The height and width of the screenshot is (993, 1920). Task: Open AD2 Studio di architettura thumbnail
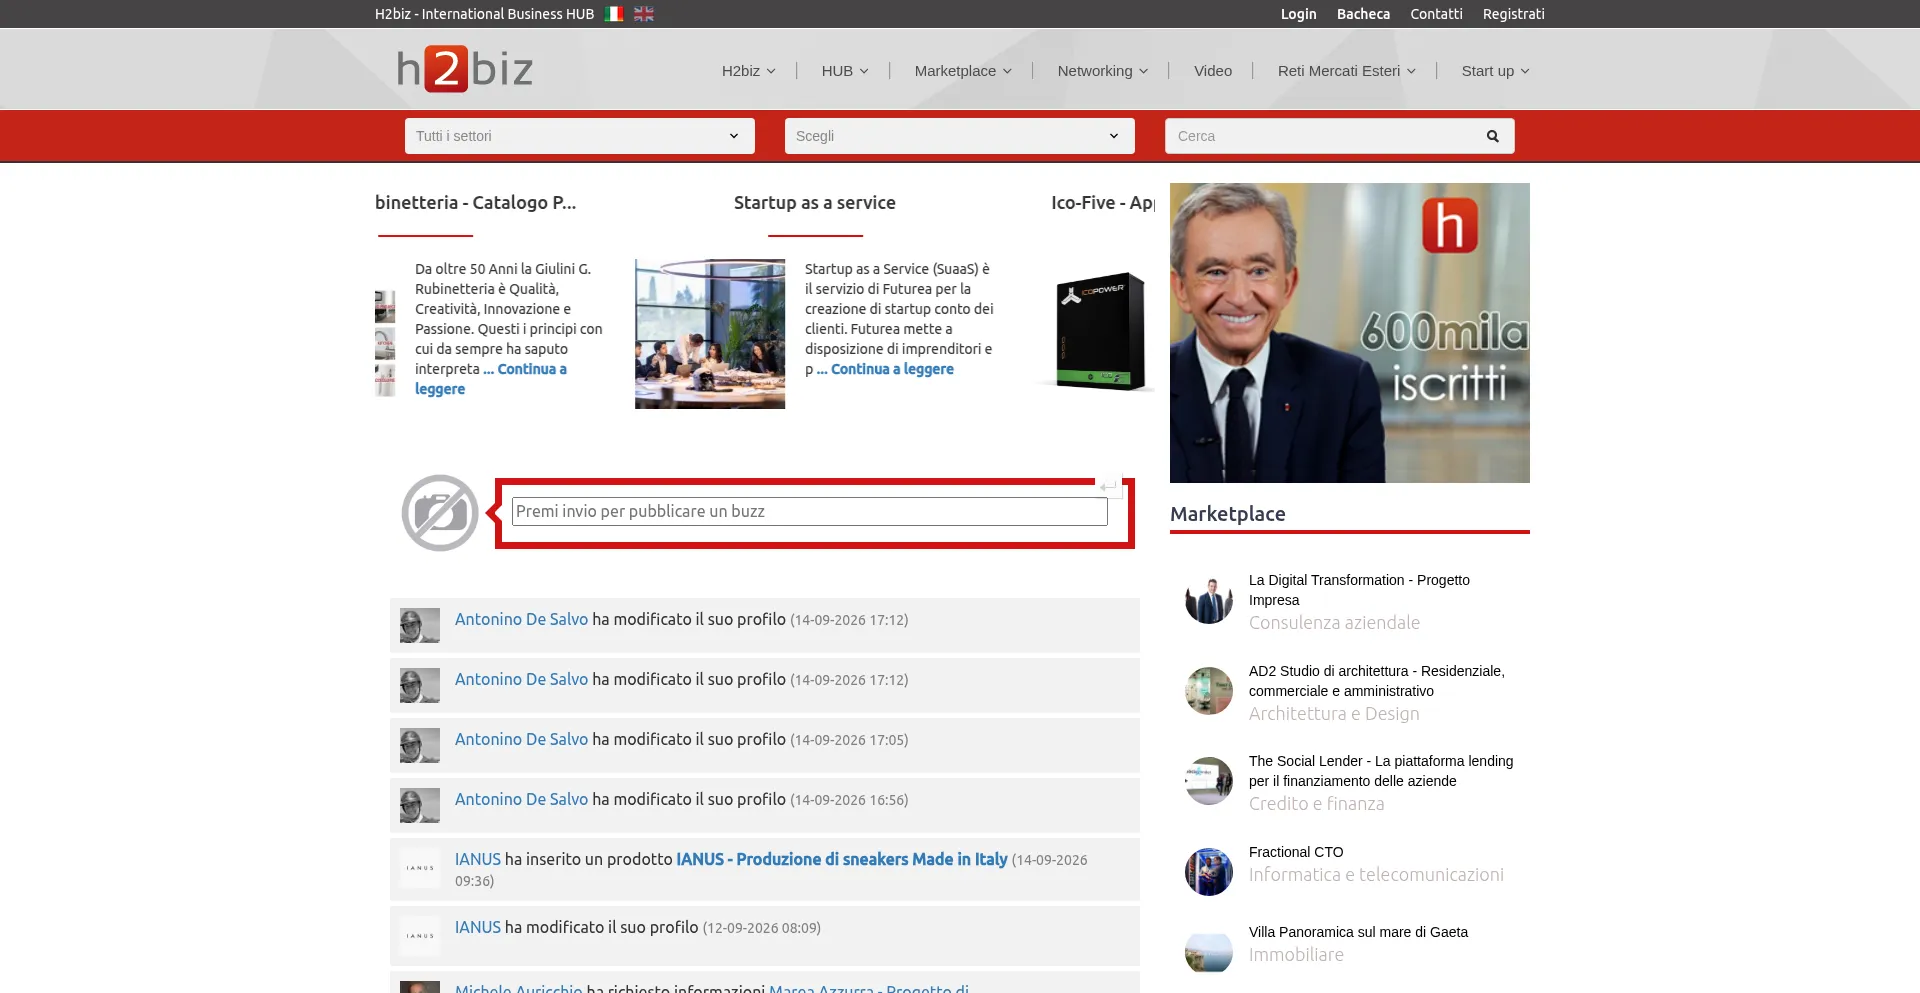click(x=1209, y=691)
